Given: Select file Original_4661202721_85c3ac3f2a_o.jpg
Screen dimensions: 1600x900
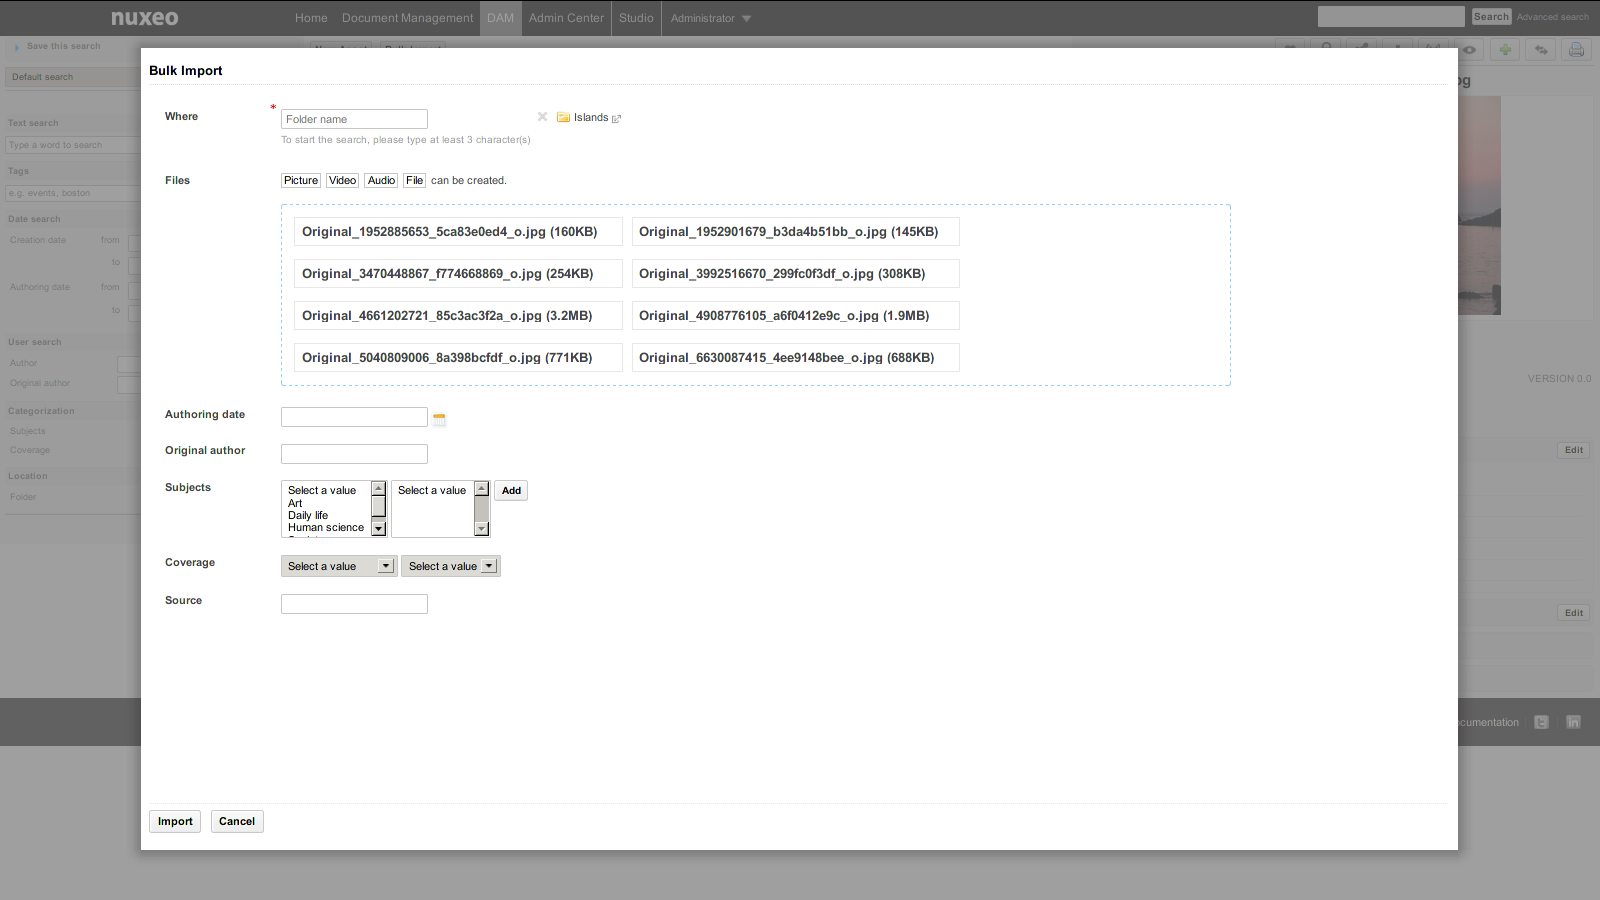Looking at the screenshot, I should 459,316.
